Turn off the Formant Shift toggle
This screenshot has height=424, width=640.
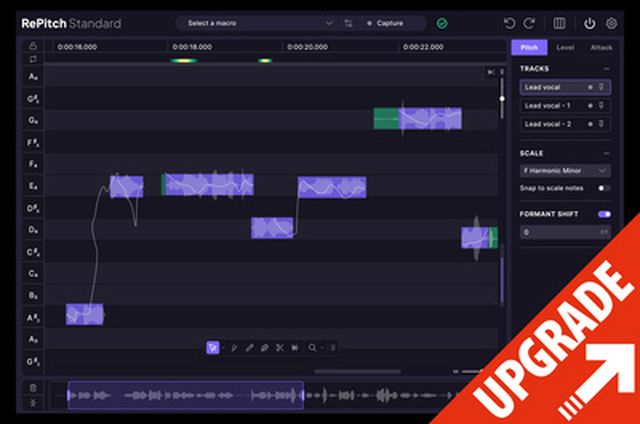(x=604, y=214)
